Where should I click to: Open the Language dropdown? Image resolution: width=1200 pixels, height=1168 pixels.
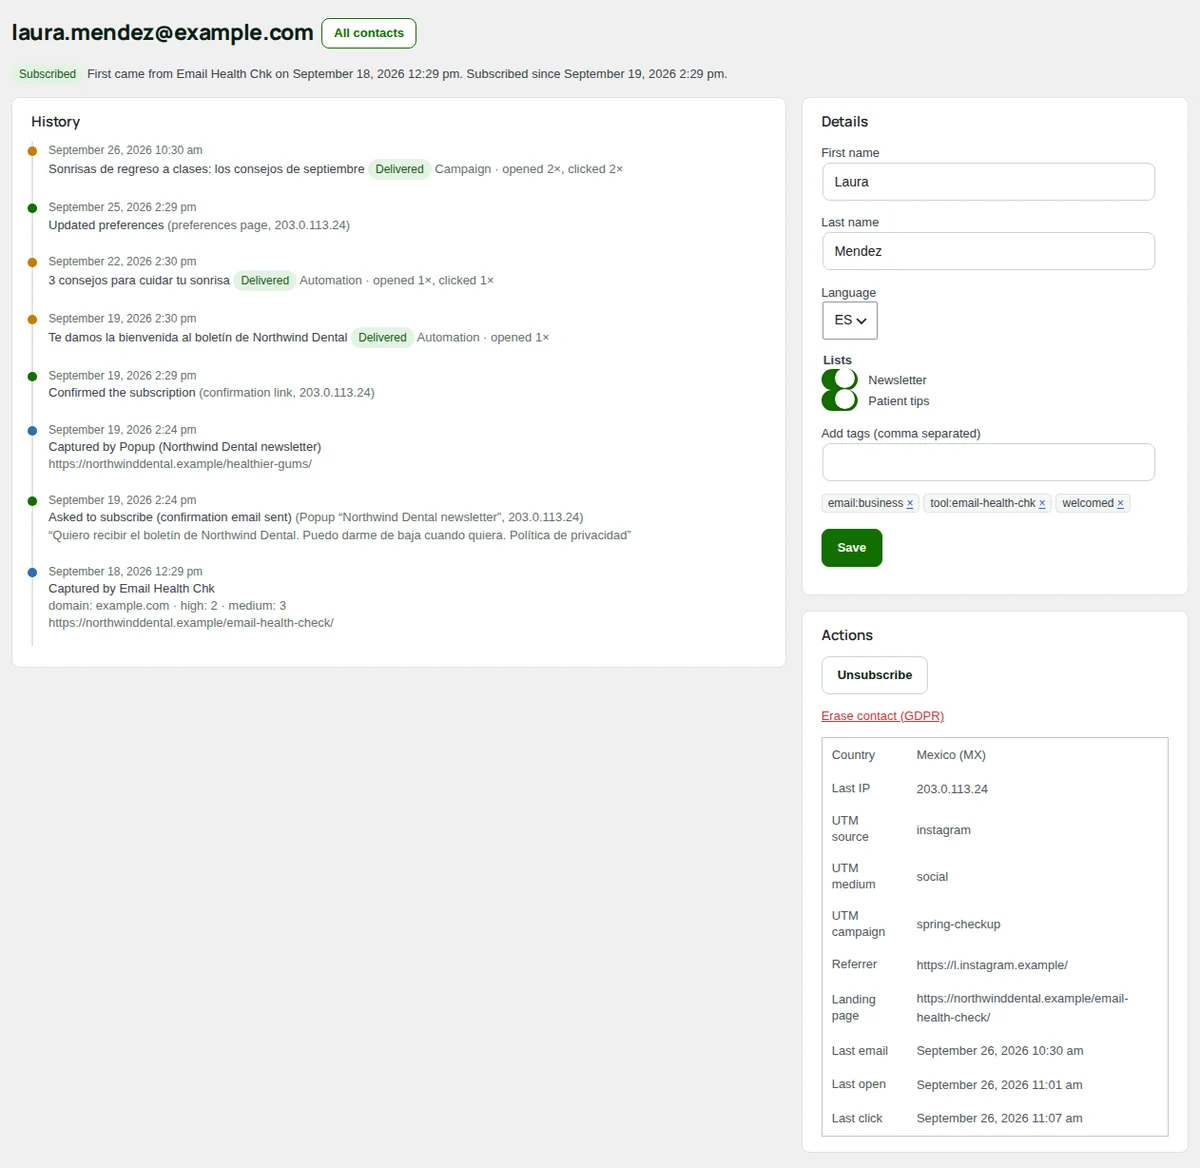(849, 320)
